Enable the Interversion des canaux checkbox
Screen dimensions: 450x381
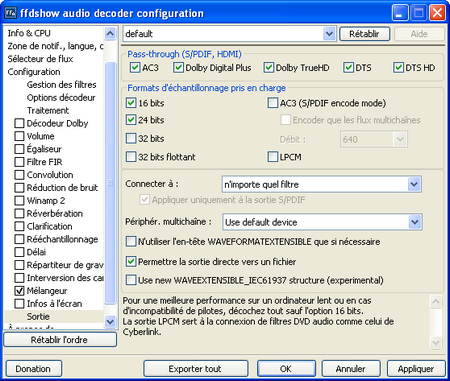pos(19,278)
